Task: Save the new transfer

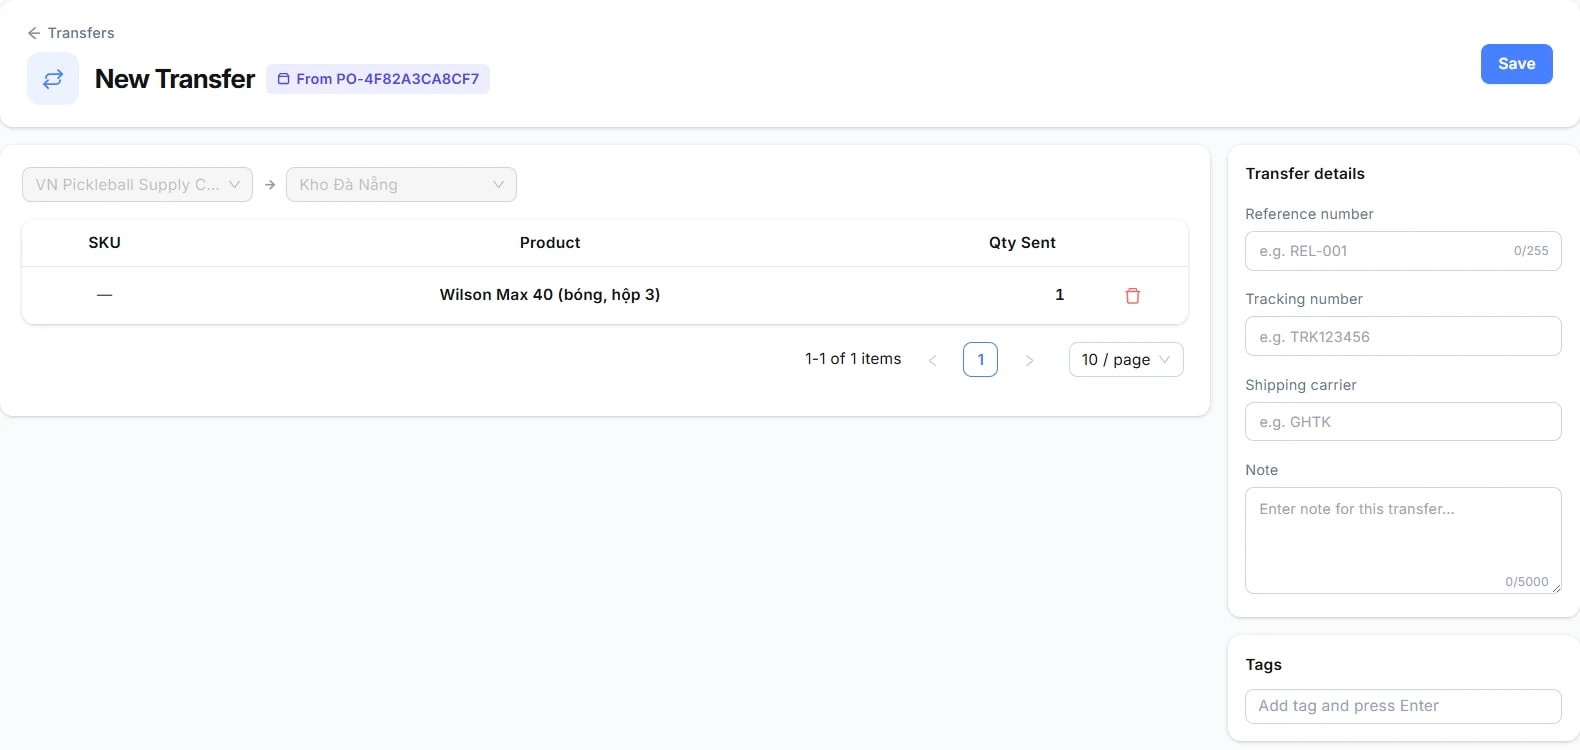Action: (1516, 64)
